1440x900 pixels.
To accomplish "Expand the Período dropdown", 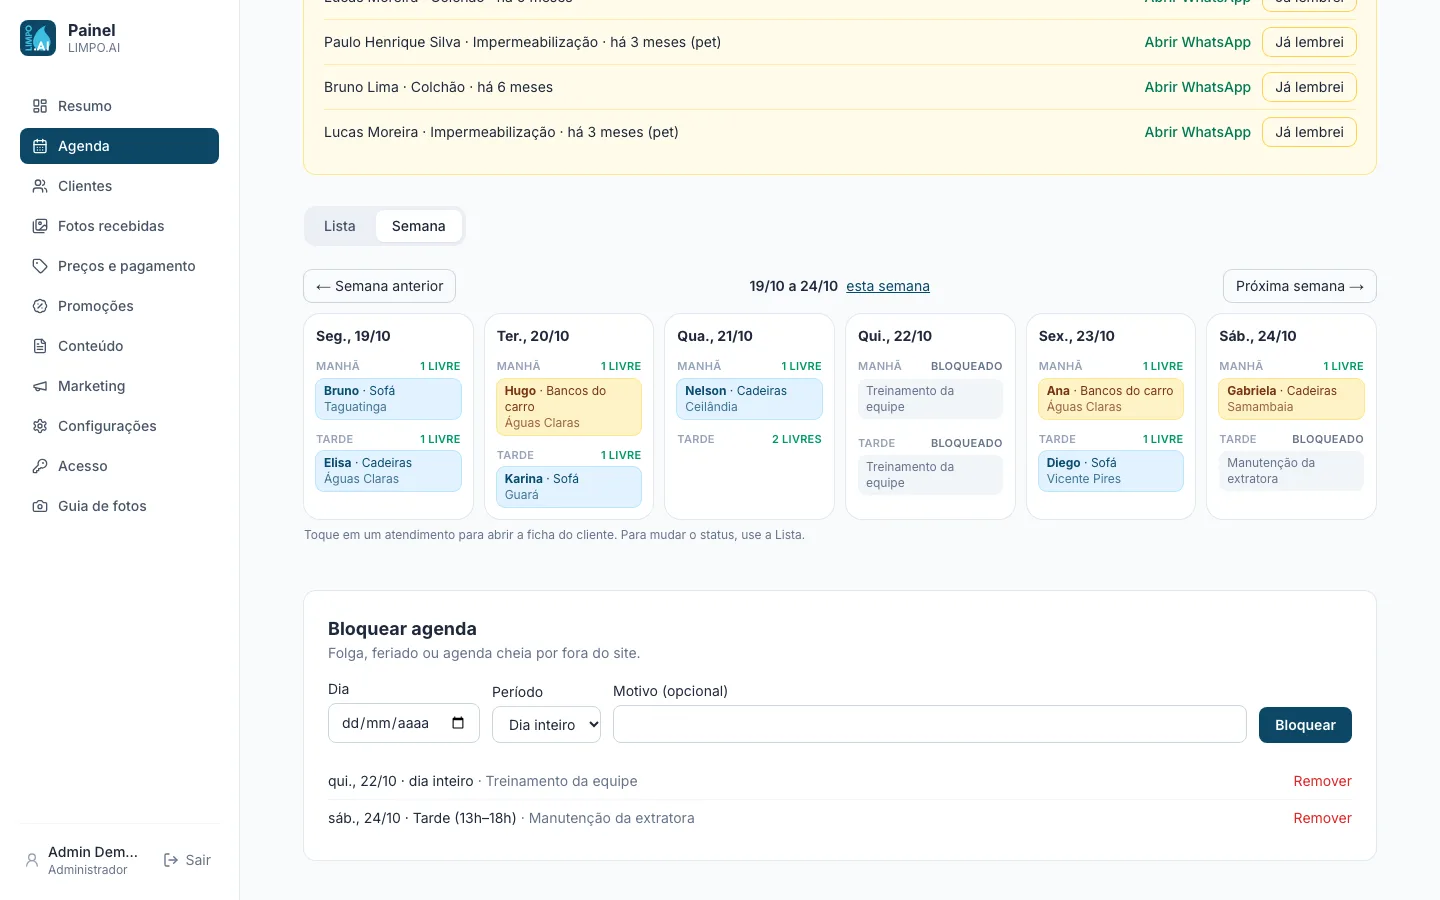I will (x=546, y=725).
